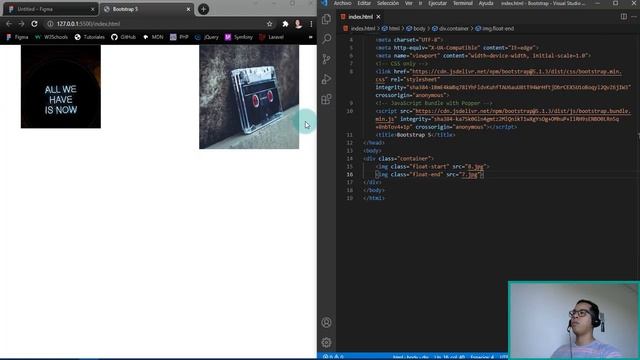The width and height of the screenshot is (640, 360).
Task: Go back in Chrome browser
Action: 9,24
